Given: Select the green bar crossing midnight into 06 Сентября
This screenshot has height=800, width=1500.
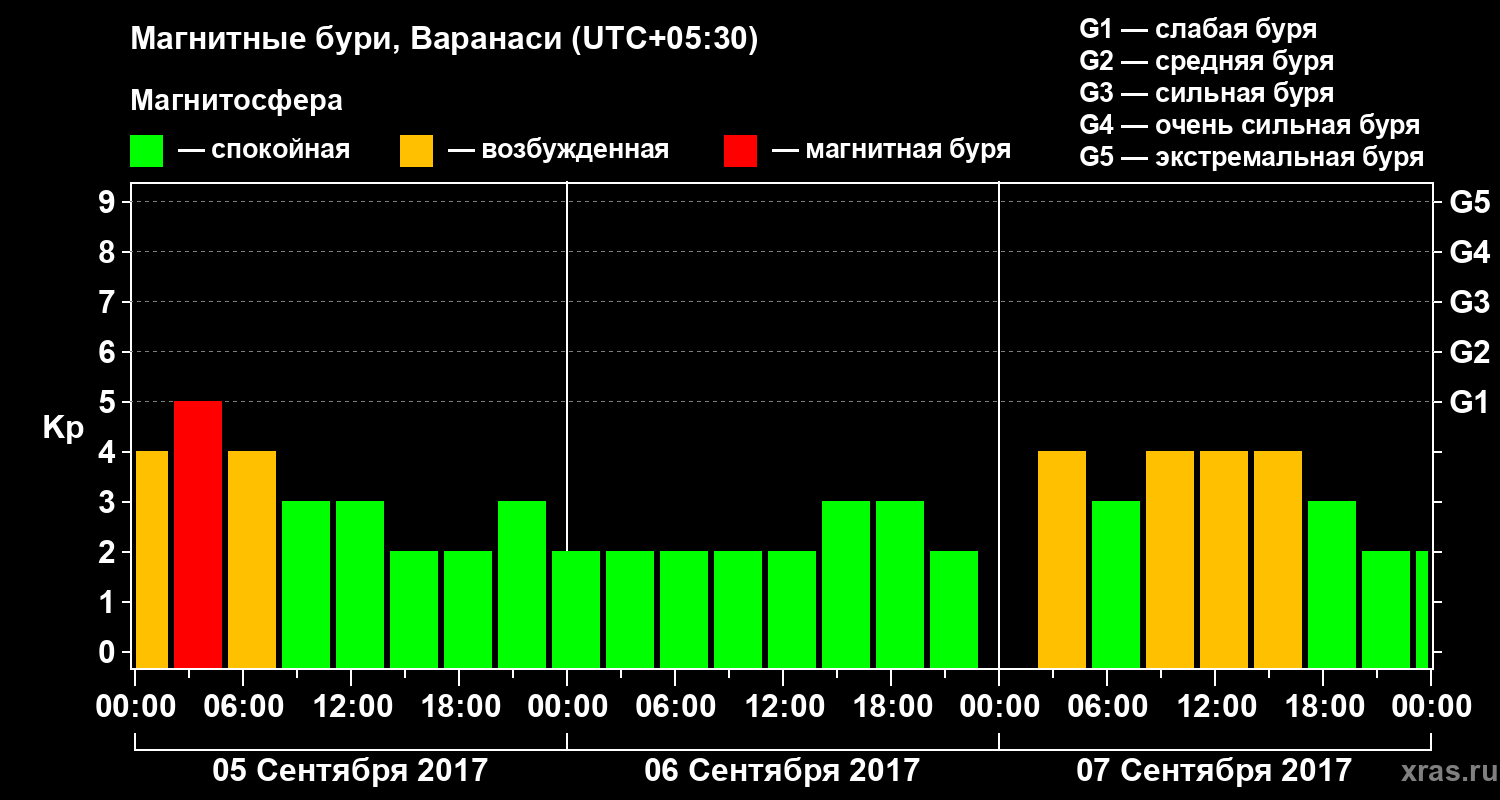Looking at the screenshot, I should (x=576, y=609).
